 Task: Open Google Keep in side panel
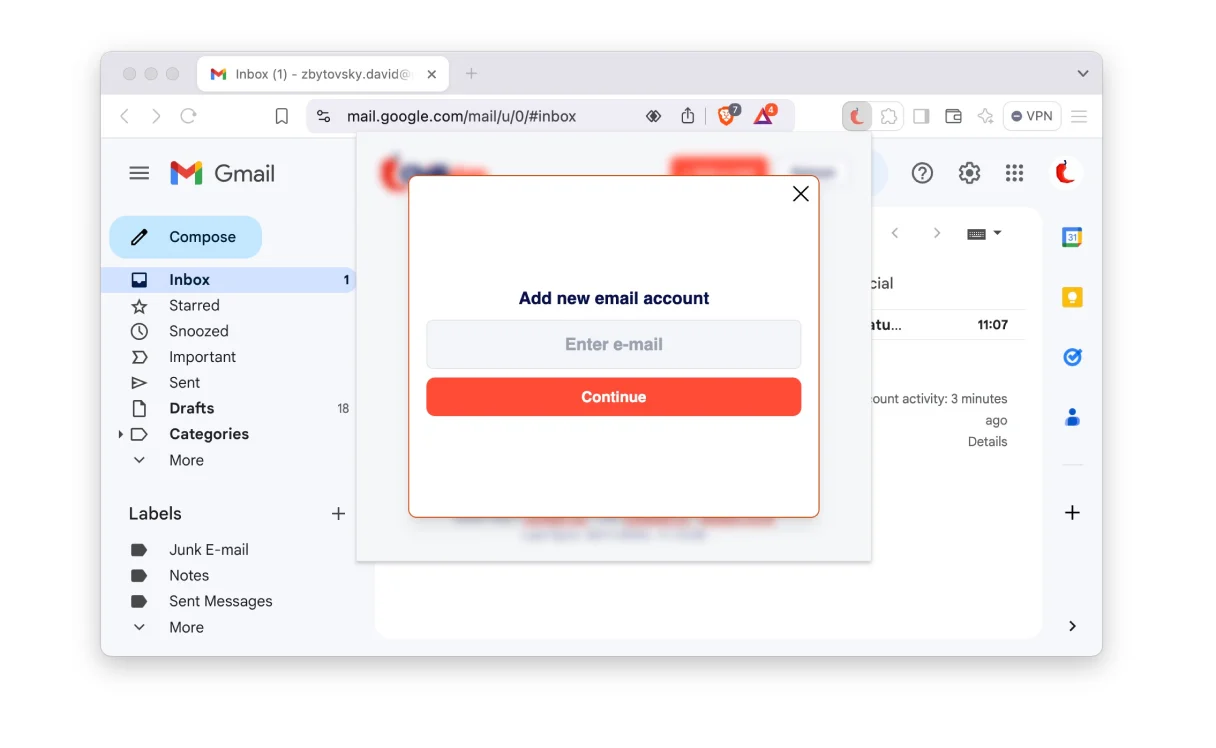point(1072,297)
